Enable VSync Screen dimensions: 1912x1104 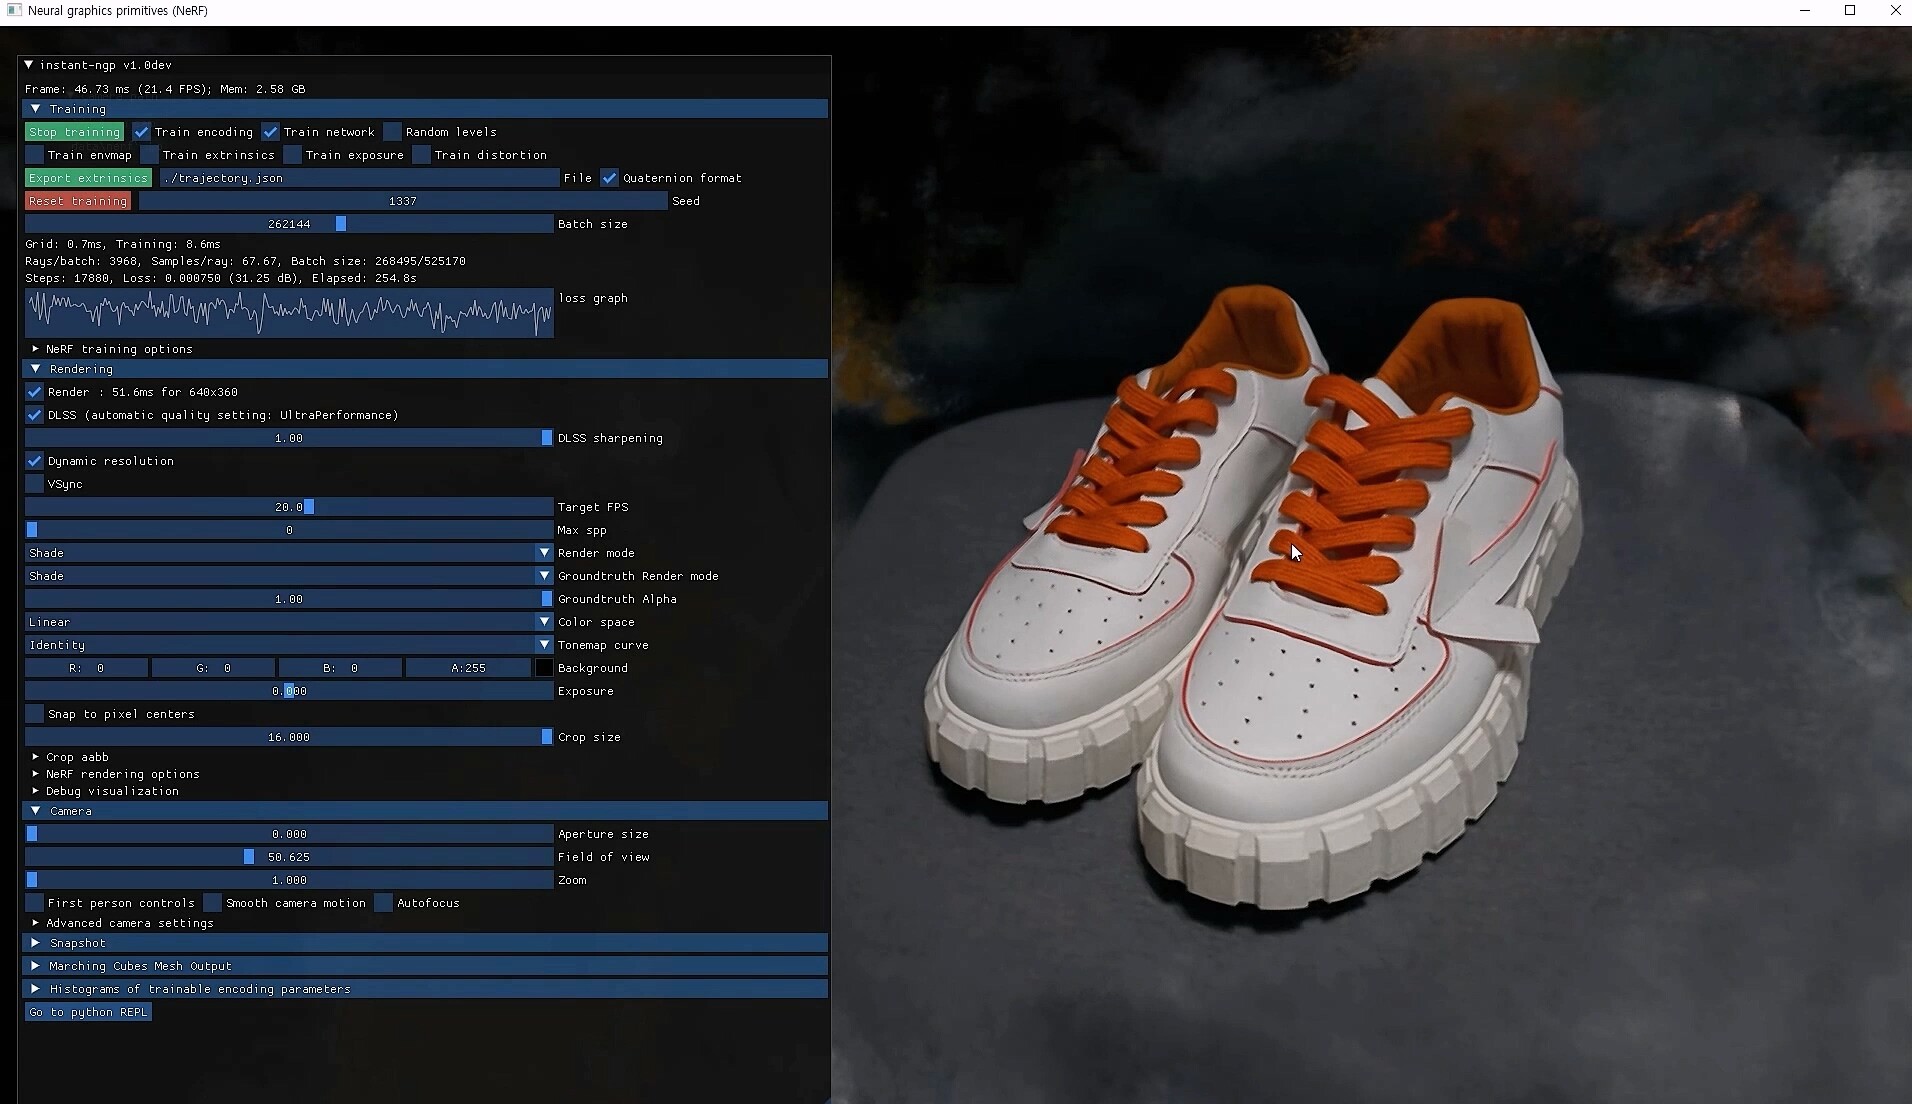pyautogui.click(x=34, y=483)
